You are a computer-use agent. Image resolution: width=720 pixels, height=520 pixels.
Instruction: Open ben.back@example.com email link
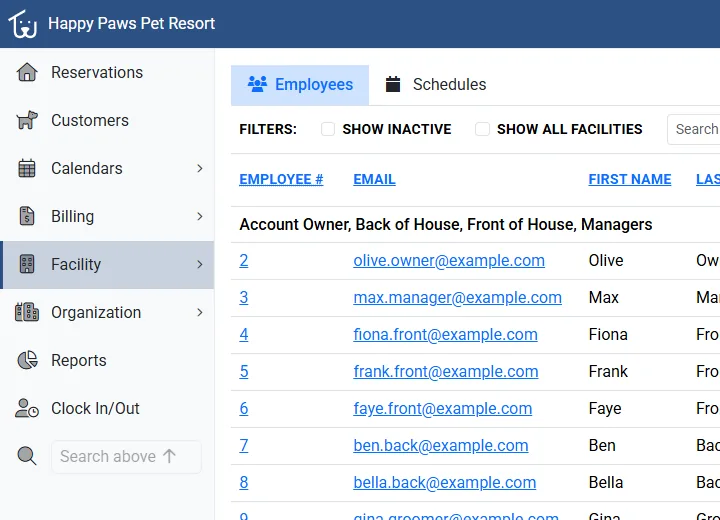(441, 446)
